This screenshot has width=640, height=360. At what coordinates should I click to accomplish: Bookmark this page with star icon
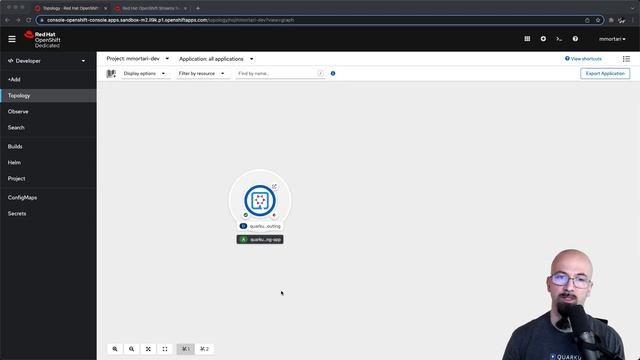coord(598,20)
